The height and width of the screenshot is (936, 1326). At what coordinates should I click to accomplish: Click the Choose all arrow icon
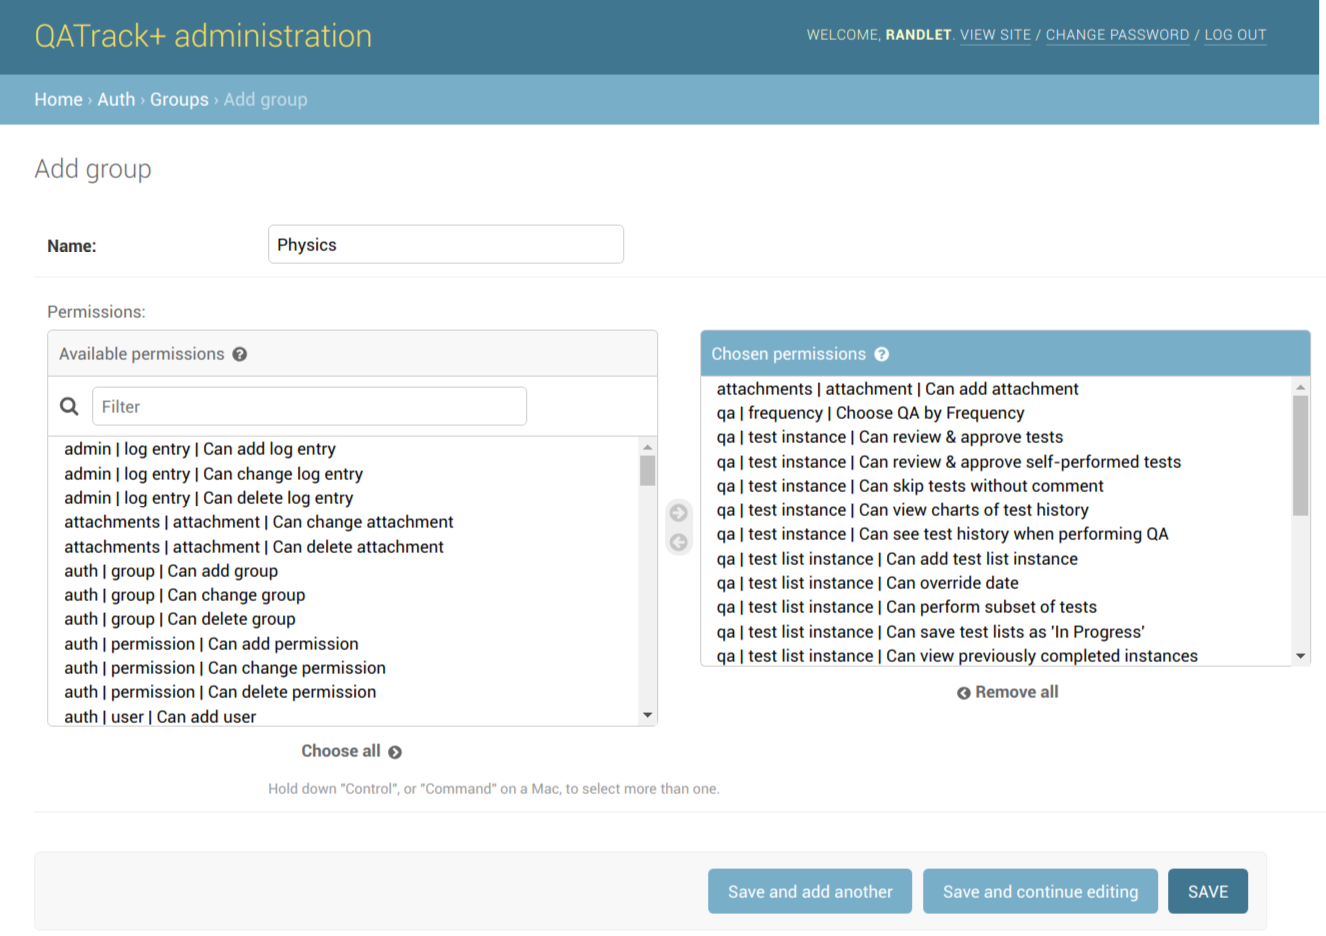[395, 752]
